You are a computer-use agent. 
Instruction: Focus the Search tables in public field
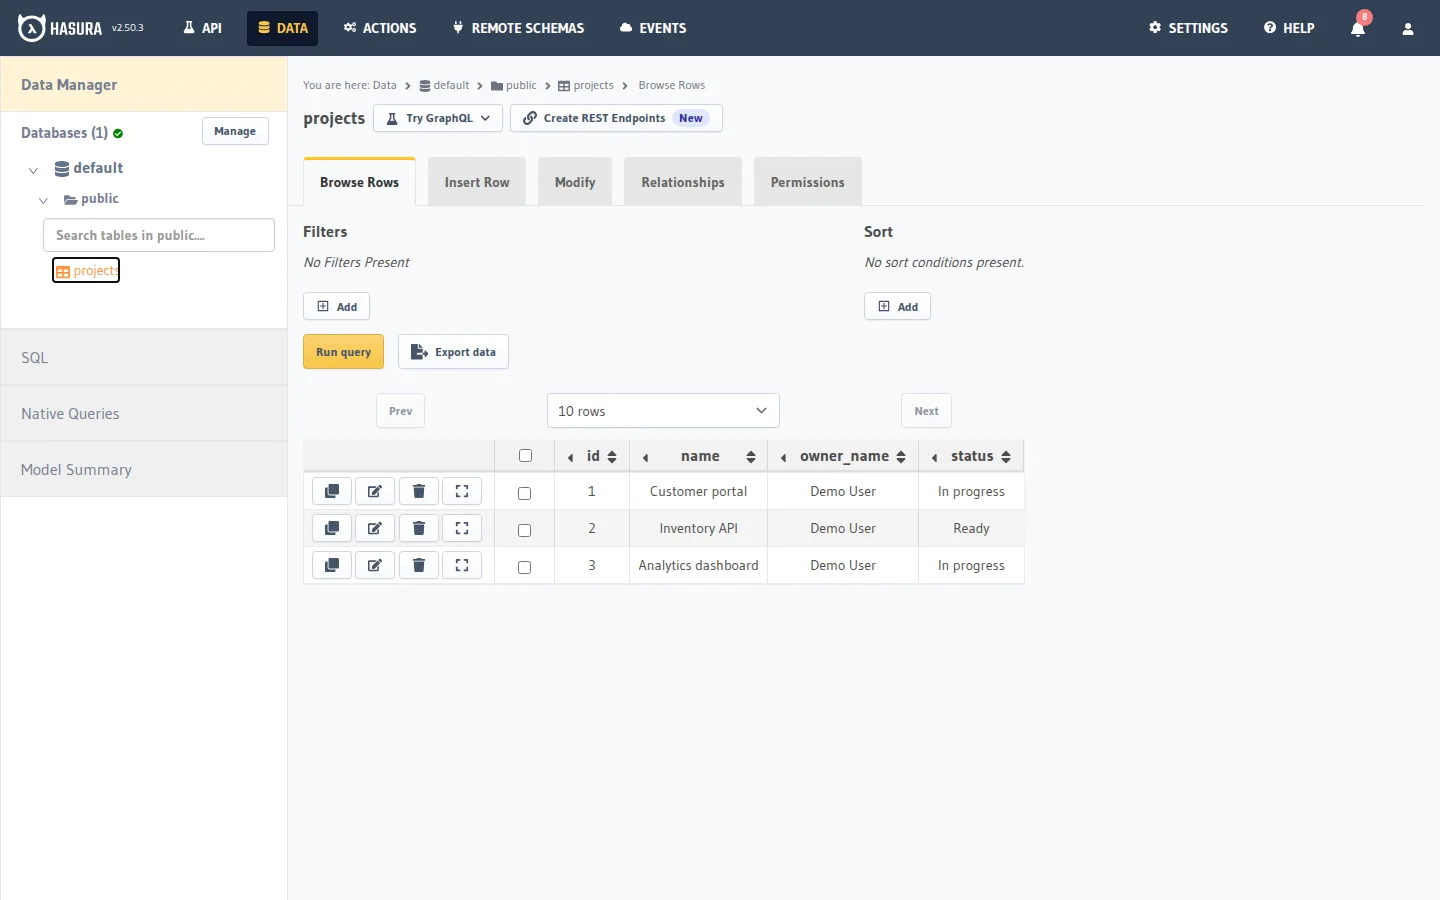pos(159,235)
